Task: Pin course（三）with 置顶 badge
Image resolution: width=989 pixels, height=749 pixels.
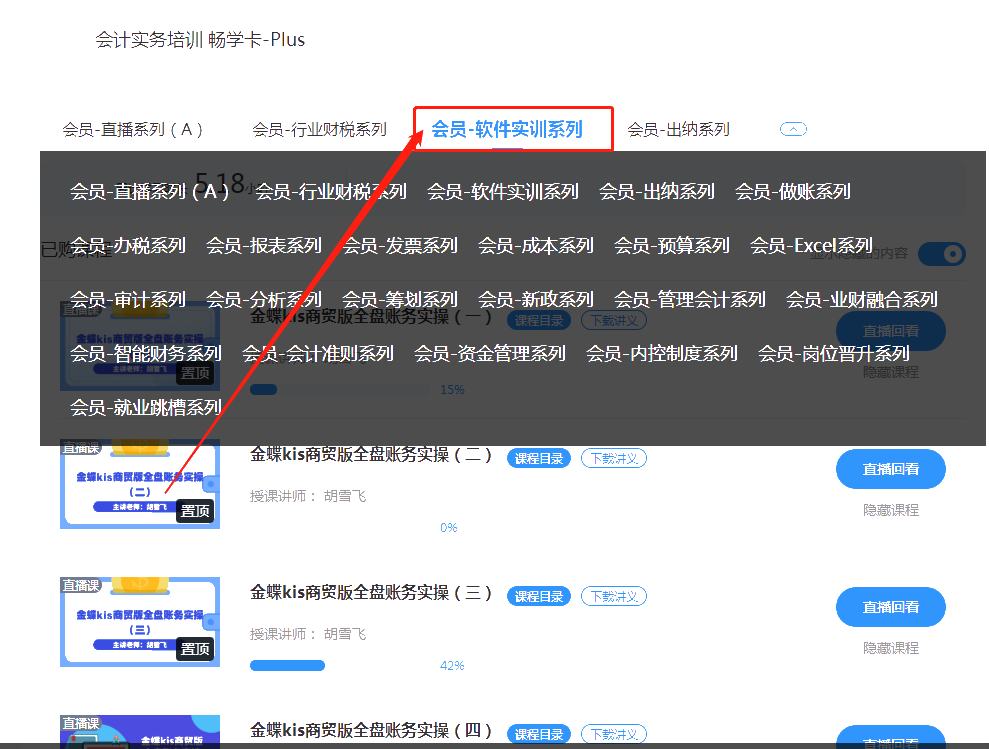Action: tap(195, 649)
